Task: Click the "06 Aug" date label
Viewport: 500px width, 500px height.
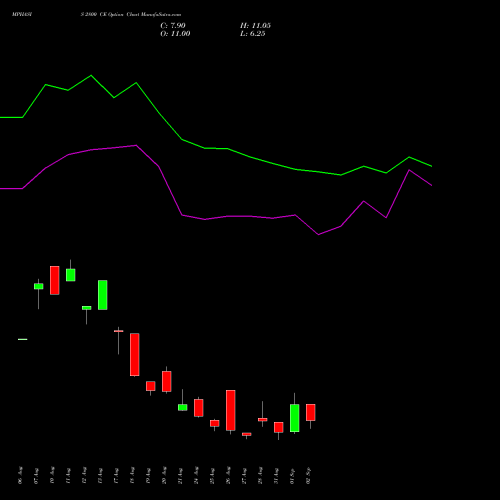Action: [x=20, y=476]
